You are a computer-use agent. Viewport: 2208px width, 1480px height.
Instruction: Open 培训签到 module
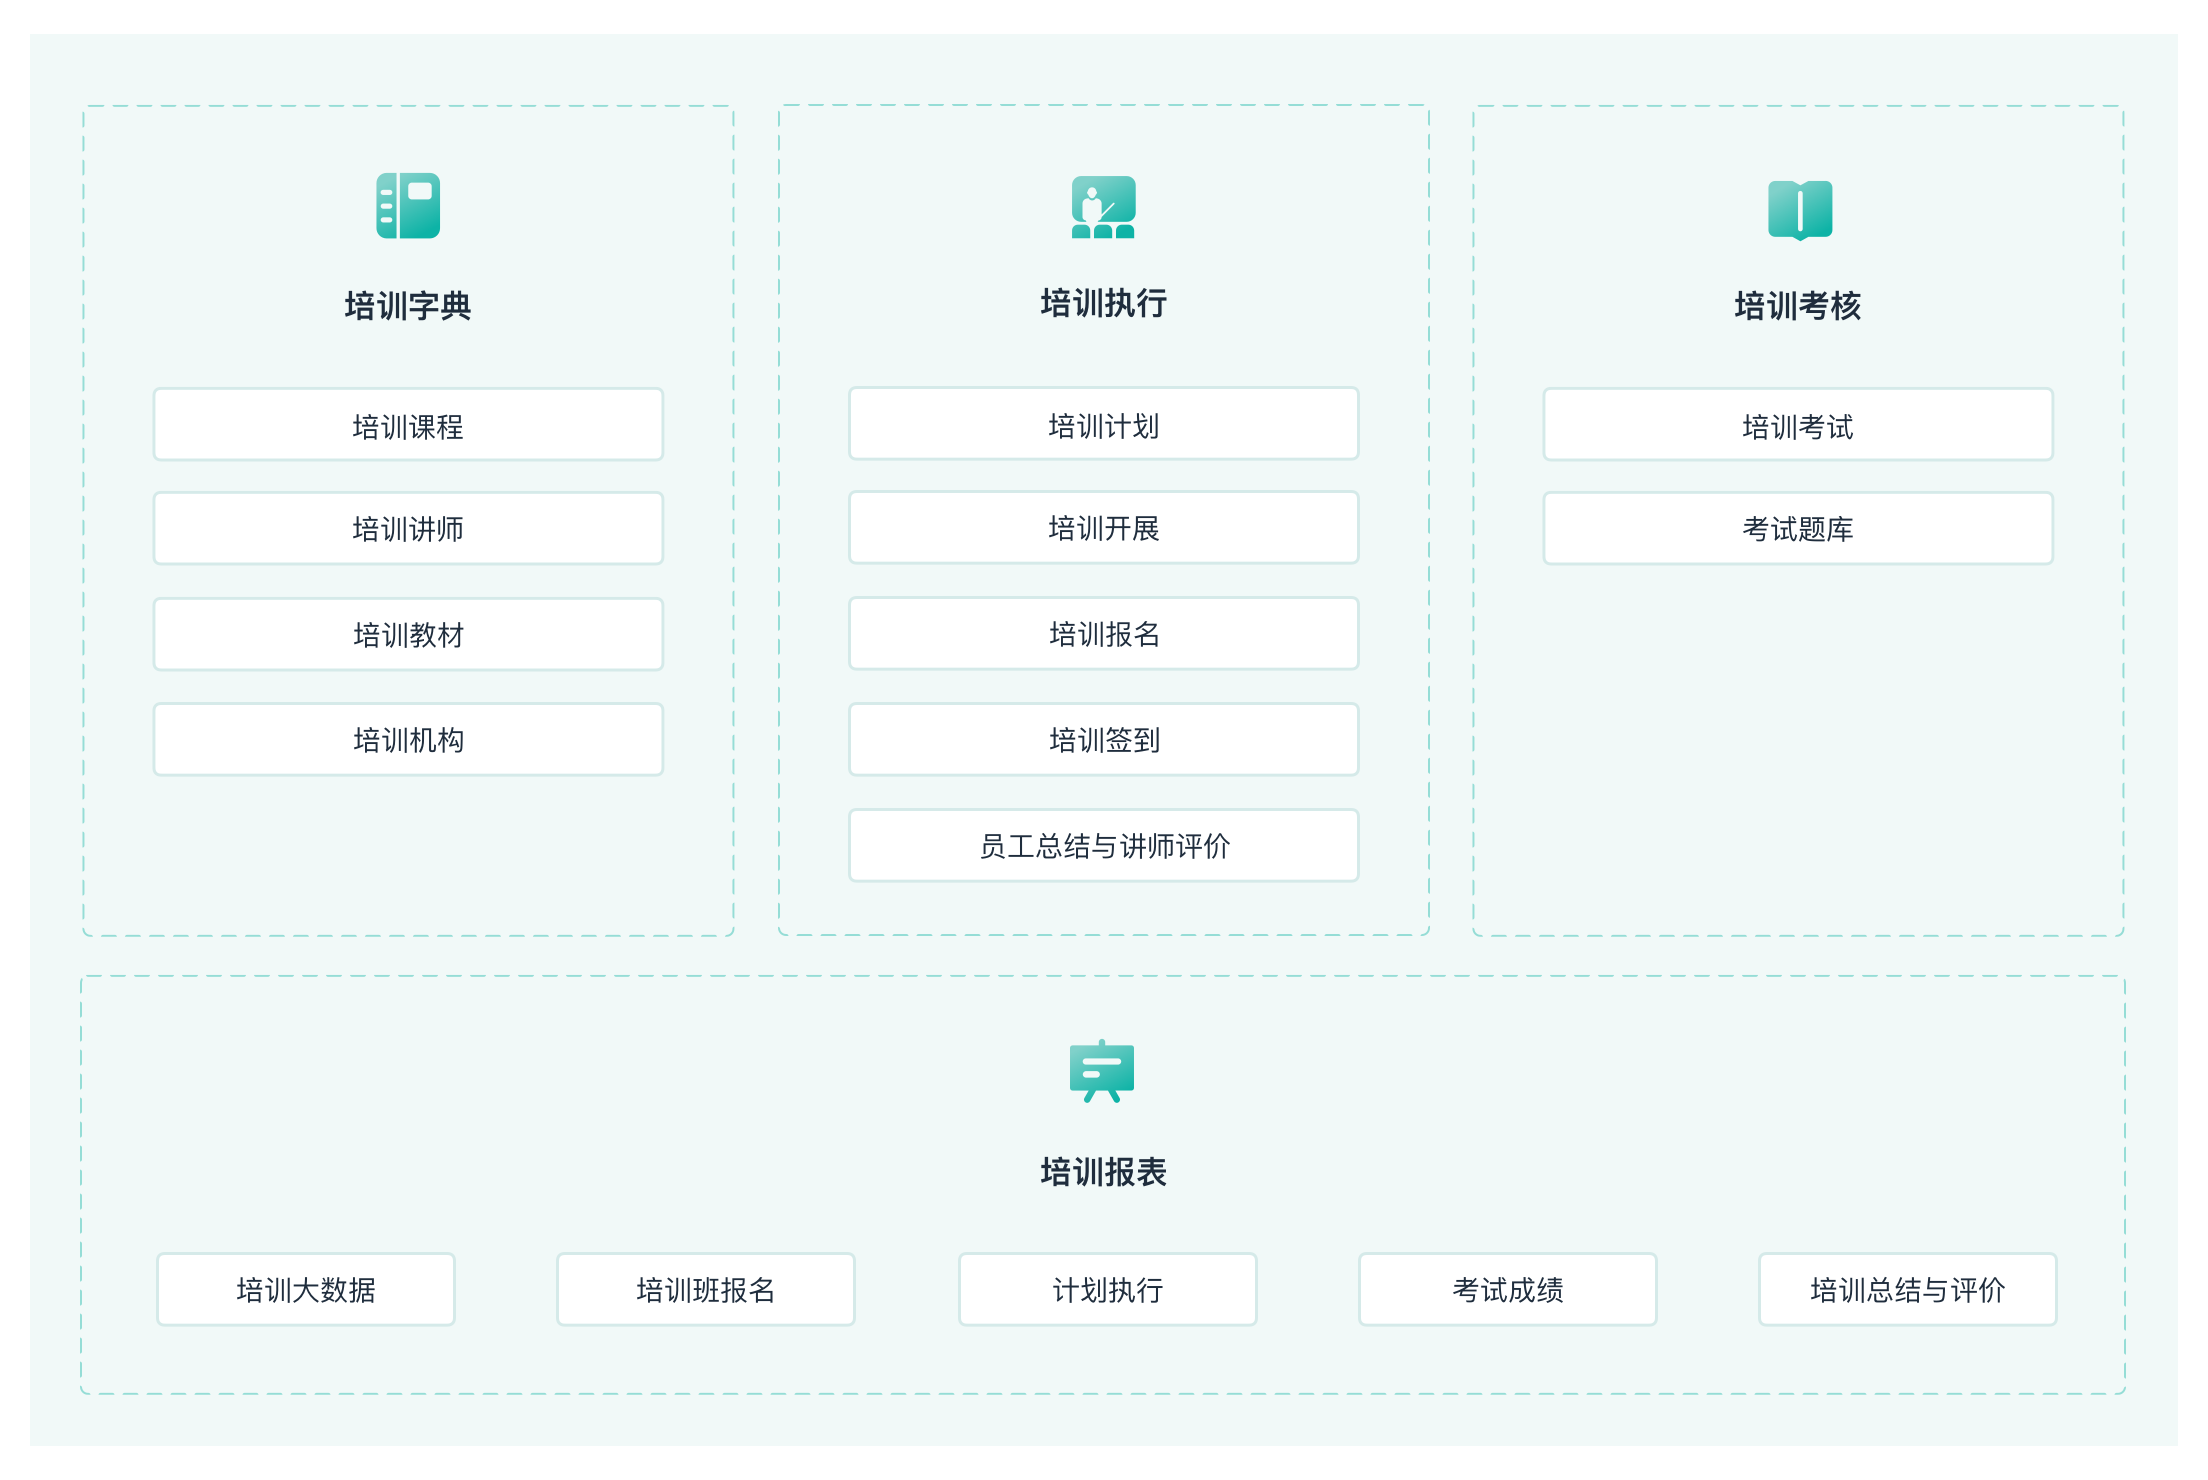pyautogui.click(x=1103, y=740)
